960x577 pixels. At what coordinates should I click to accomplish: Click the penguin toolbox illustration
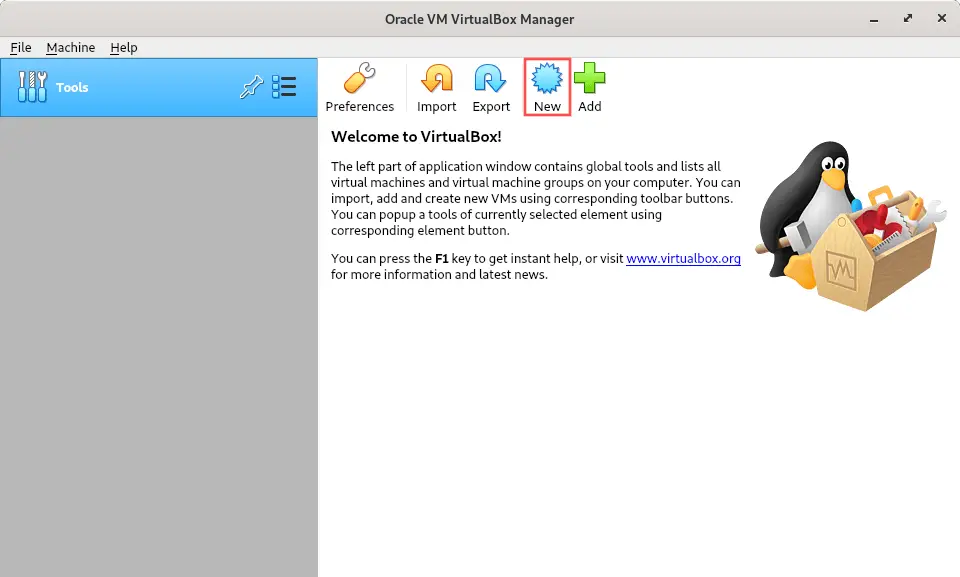(x=851, y=227)
